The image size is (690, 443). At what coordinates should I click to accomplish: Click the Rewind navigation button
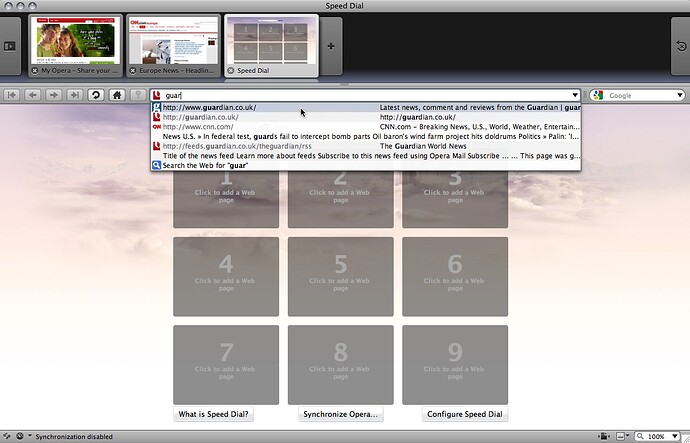(x=12, y=95)
